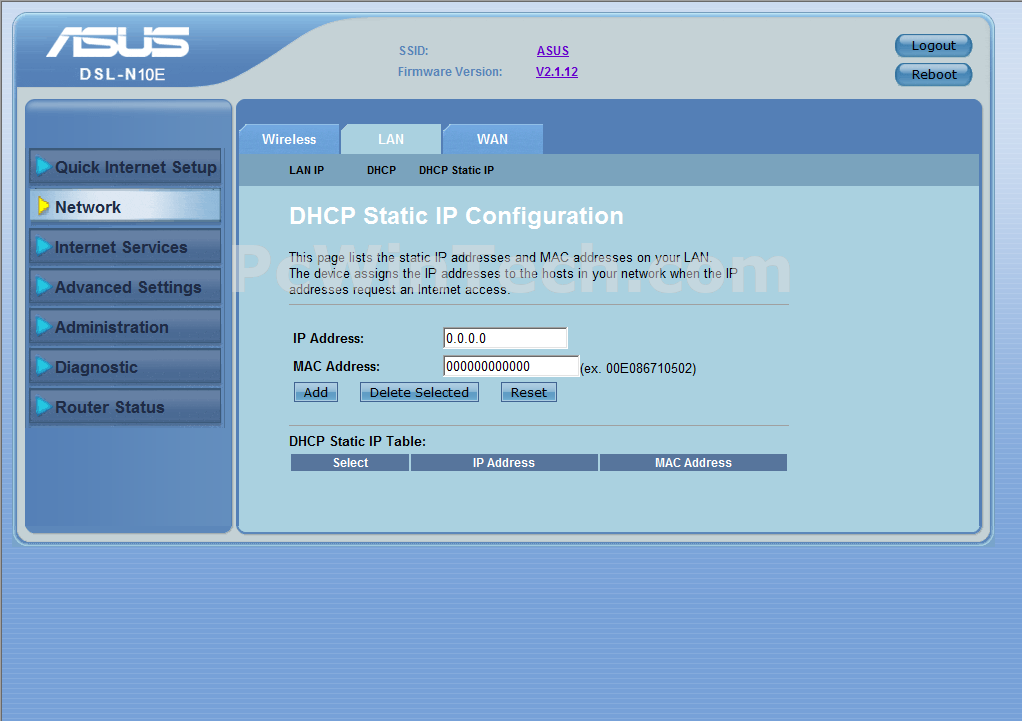Focus the MAC Address input field

coord(511,366)
